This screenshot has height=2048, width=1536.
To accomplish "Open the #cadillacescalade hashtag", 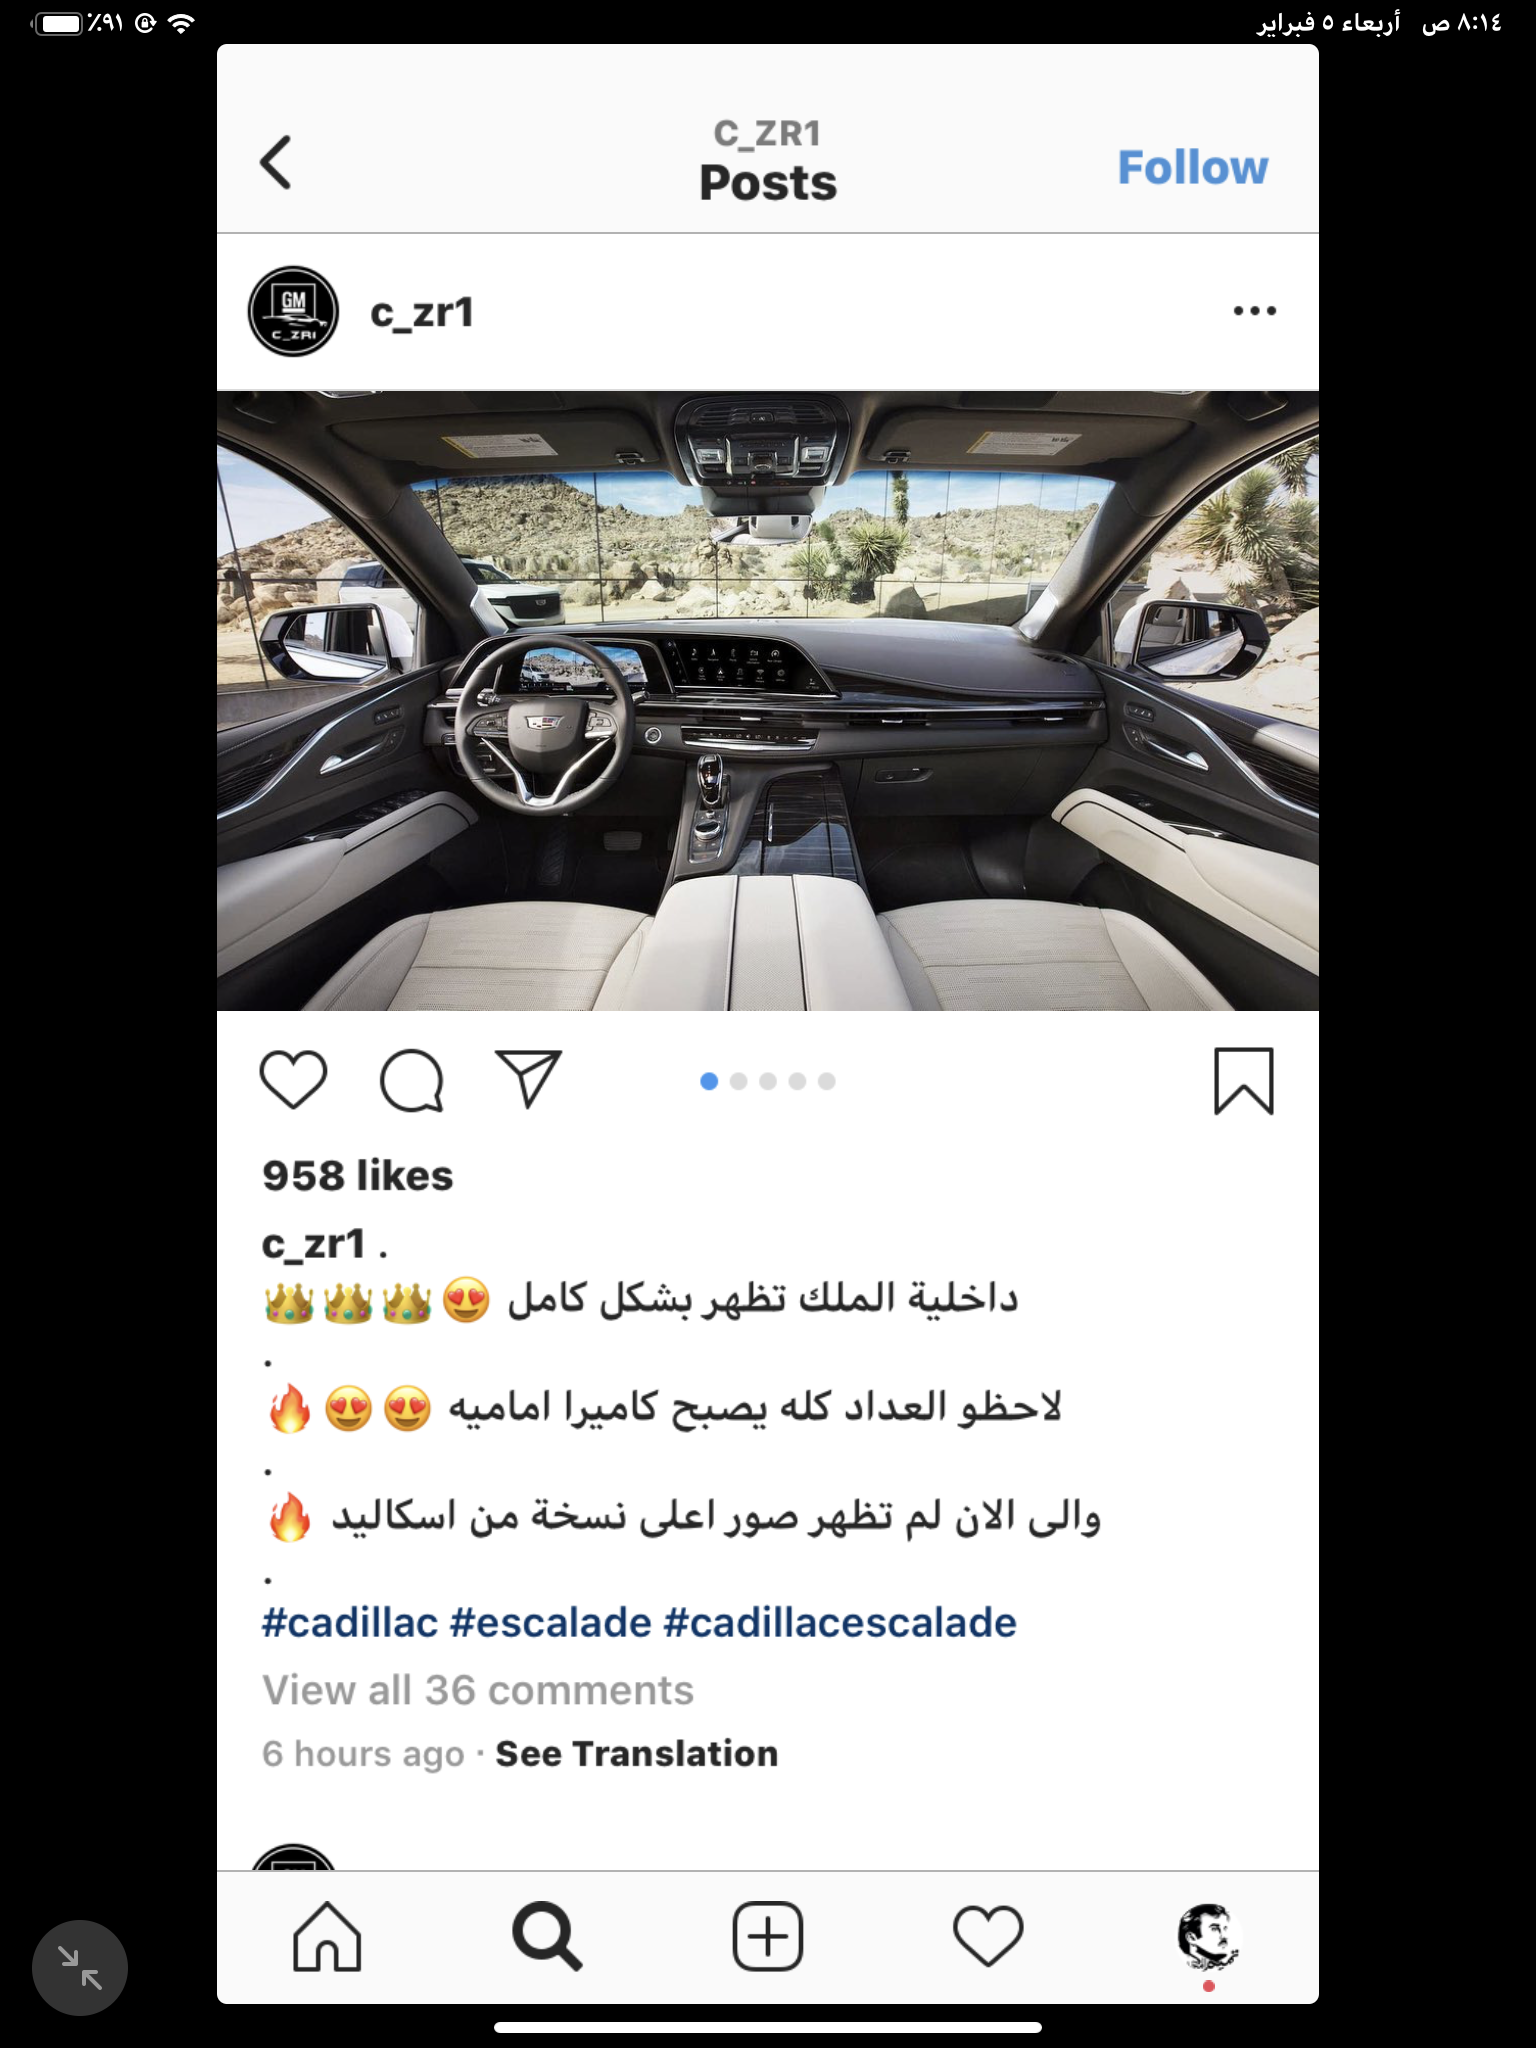I will tap(840, 1622).
